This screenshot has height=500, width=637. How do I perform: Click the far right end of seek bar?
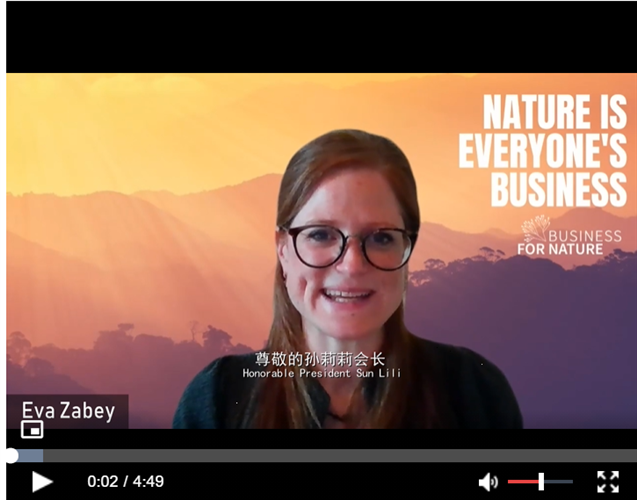(633, 456)
